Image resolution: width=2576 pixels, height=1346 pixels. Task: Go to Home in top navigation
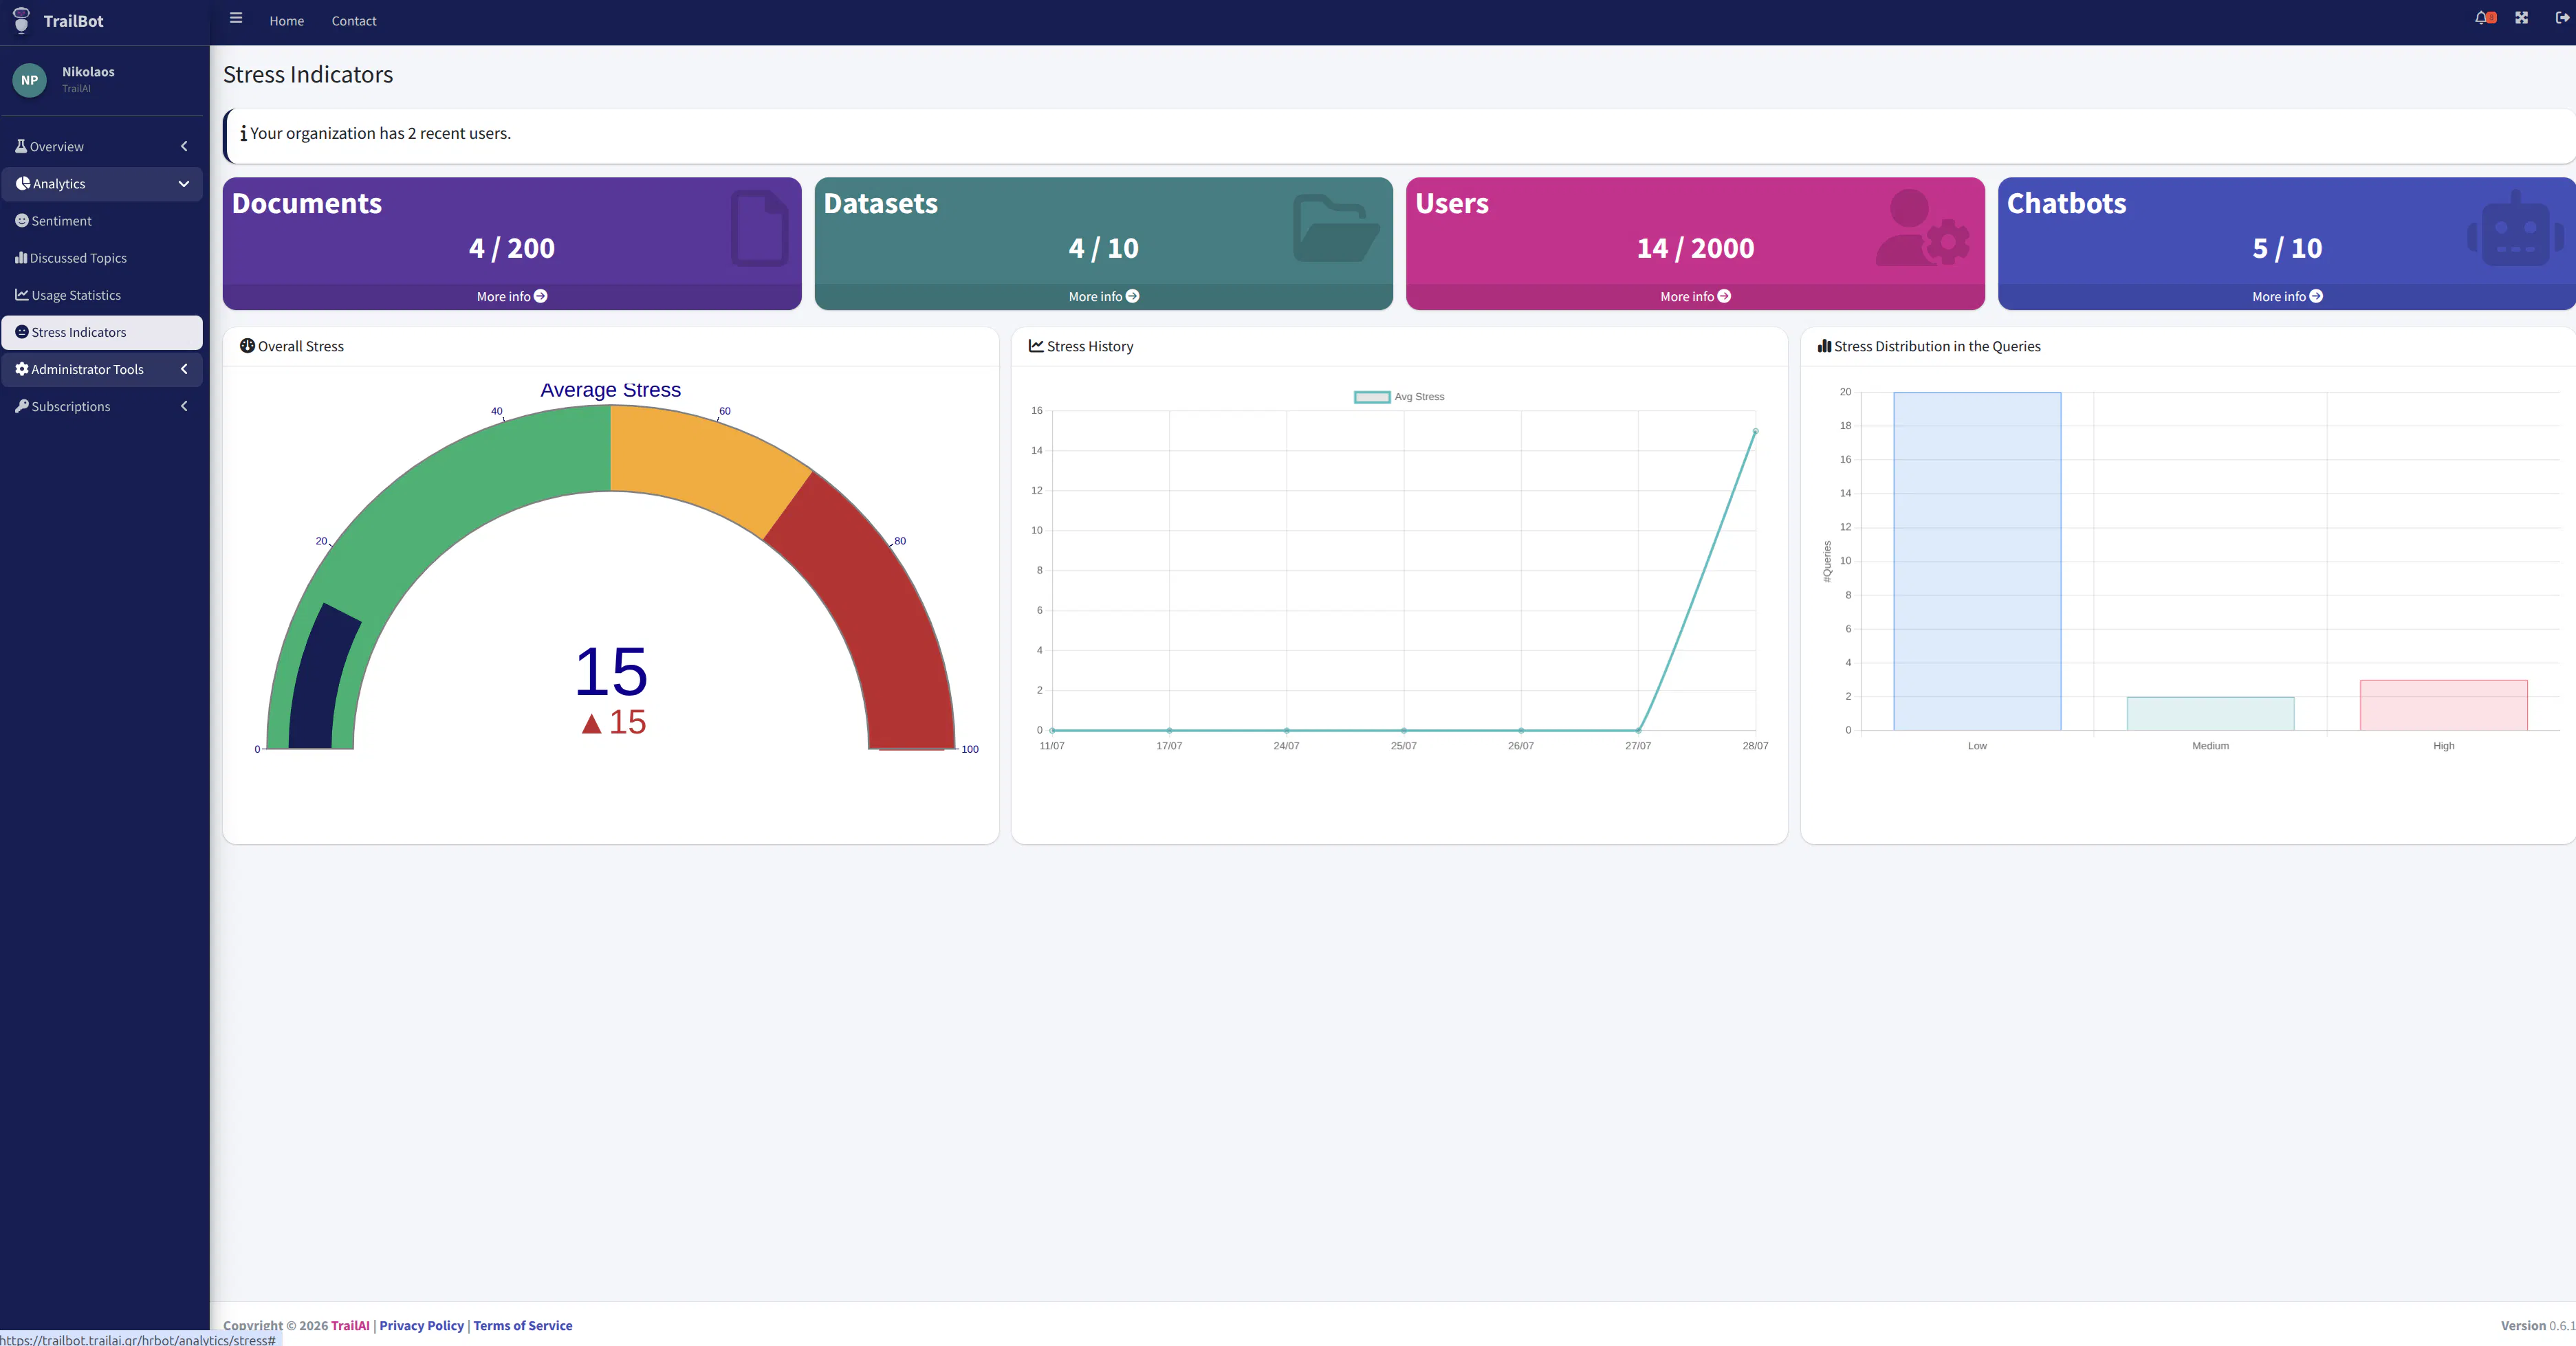(286, 20)
